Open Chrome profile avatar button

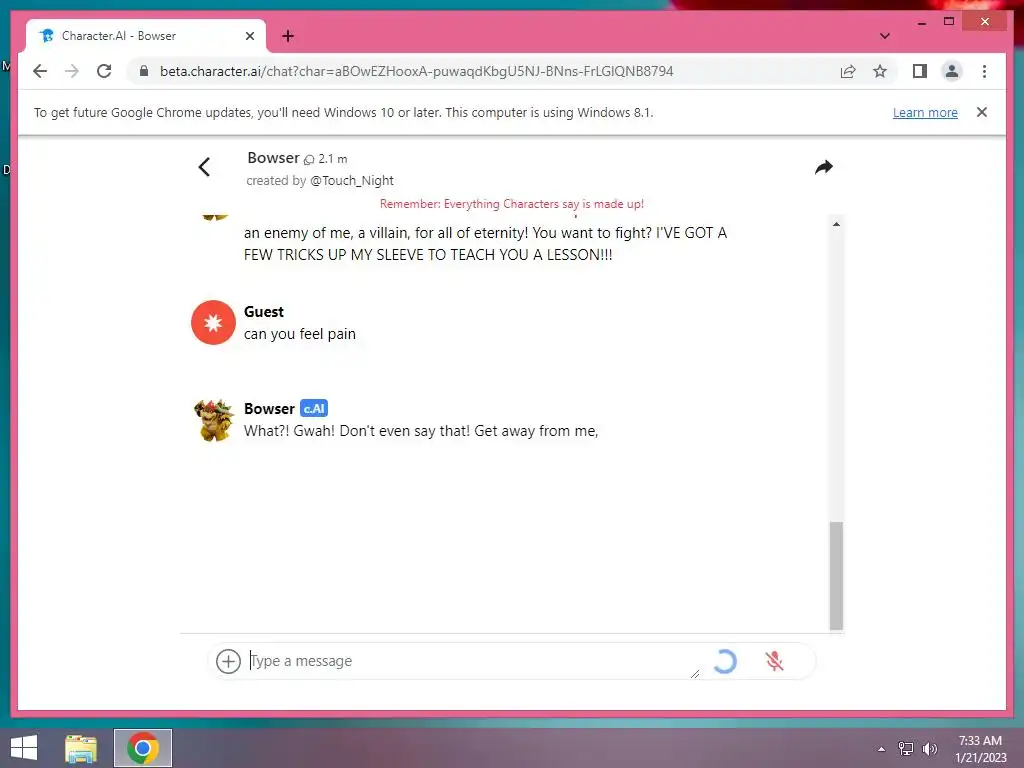[952, 71]
